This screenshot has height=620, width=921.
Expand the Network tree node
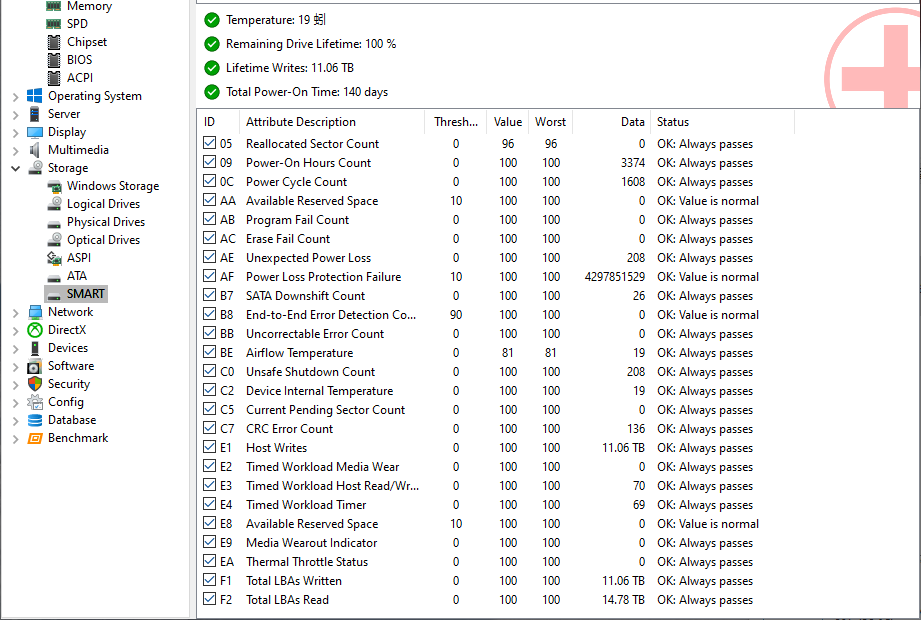point(15,313)
